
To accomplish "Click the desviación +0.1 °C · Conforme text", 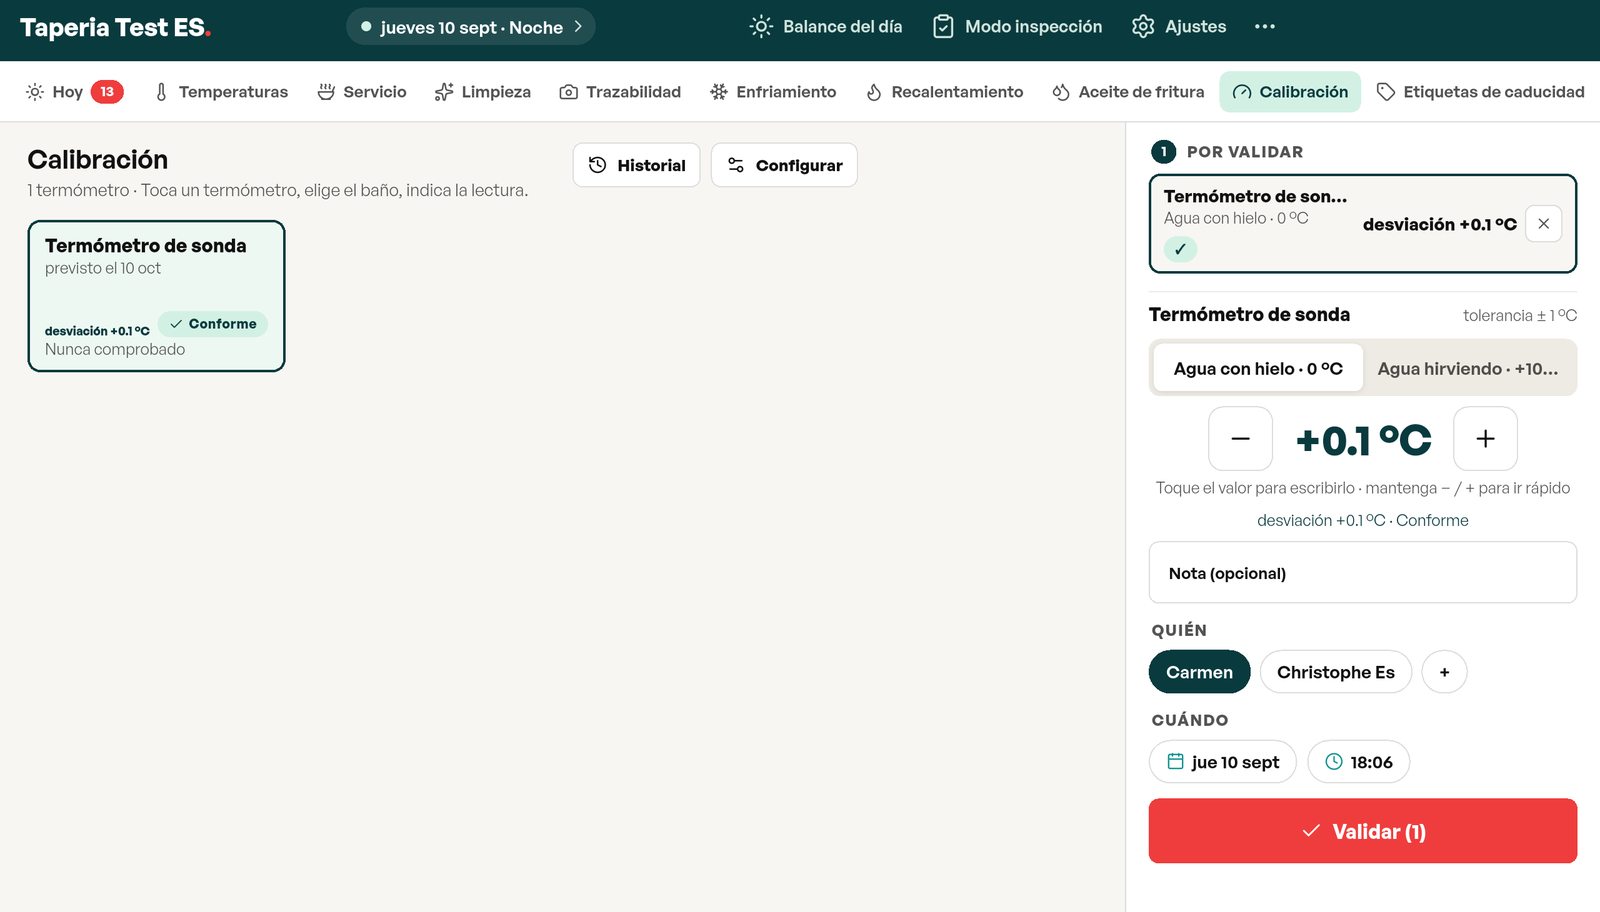I will tap(1363, 520).
